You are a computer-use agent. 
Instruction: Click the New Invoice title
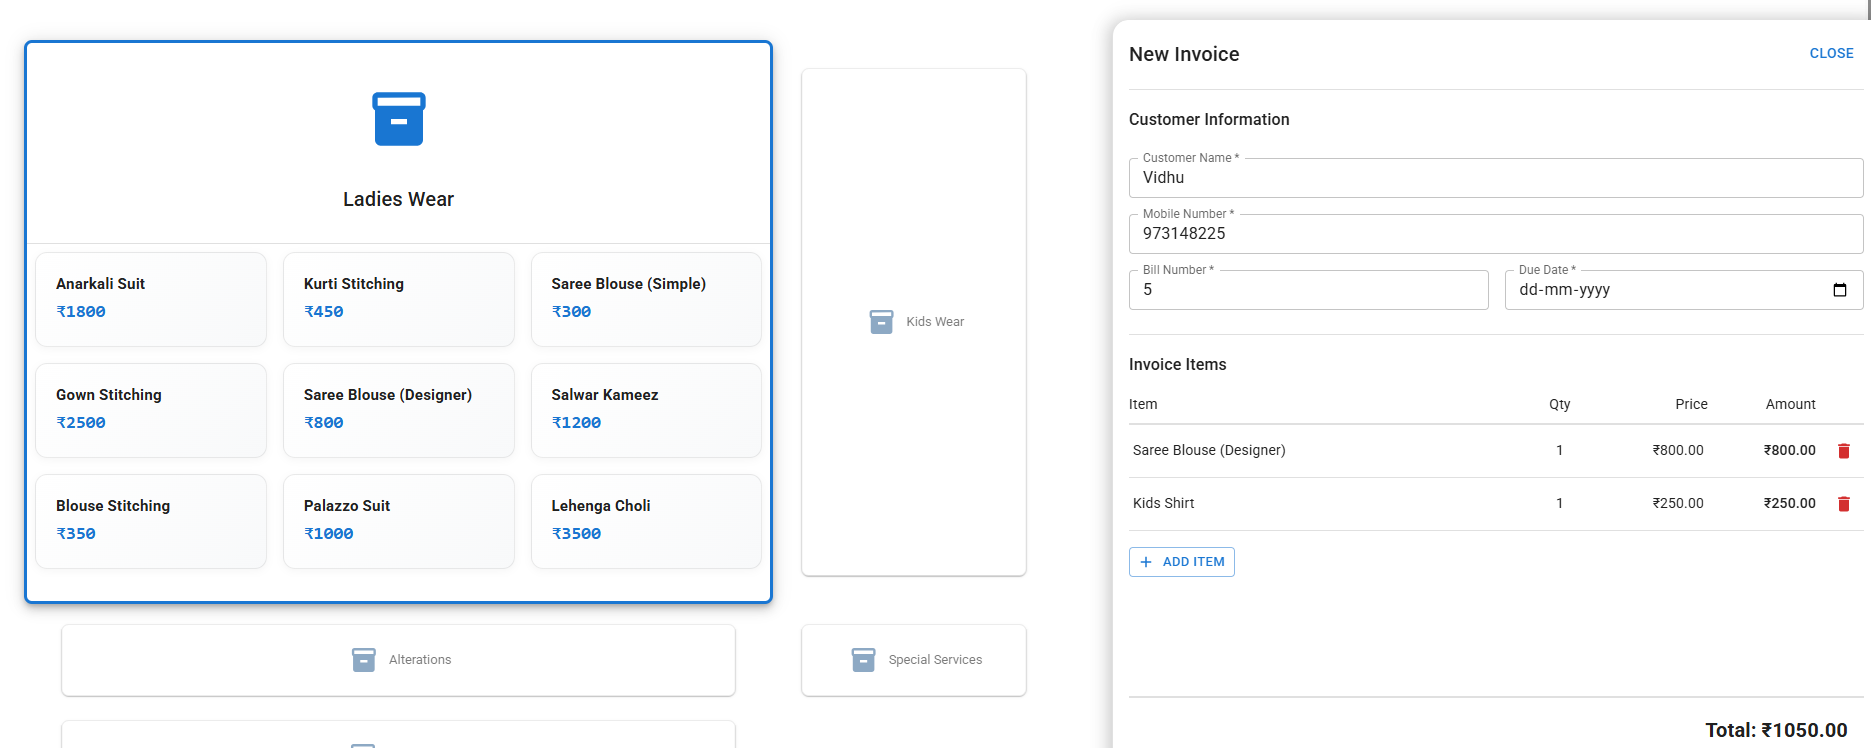click(1184, 55)
